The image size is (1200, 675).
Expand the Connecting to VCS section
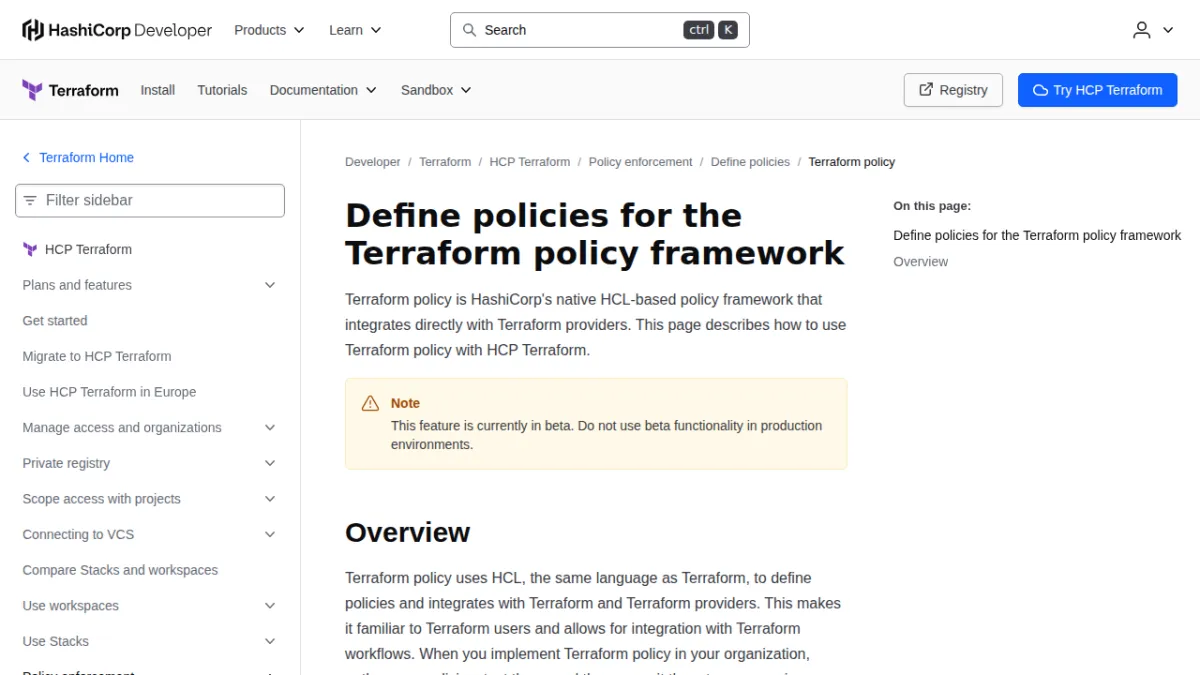(x=270, y=534)
